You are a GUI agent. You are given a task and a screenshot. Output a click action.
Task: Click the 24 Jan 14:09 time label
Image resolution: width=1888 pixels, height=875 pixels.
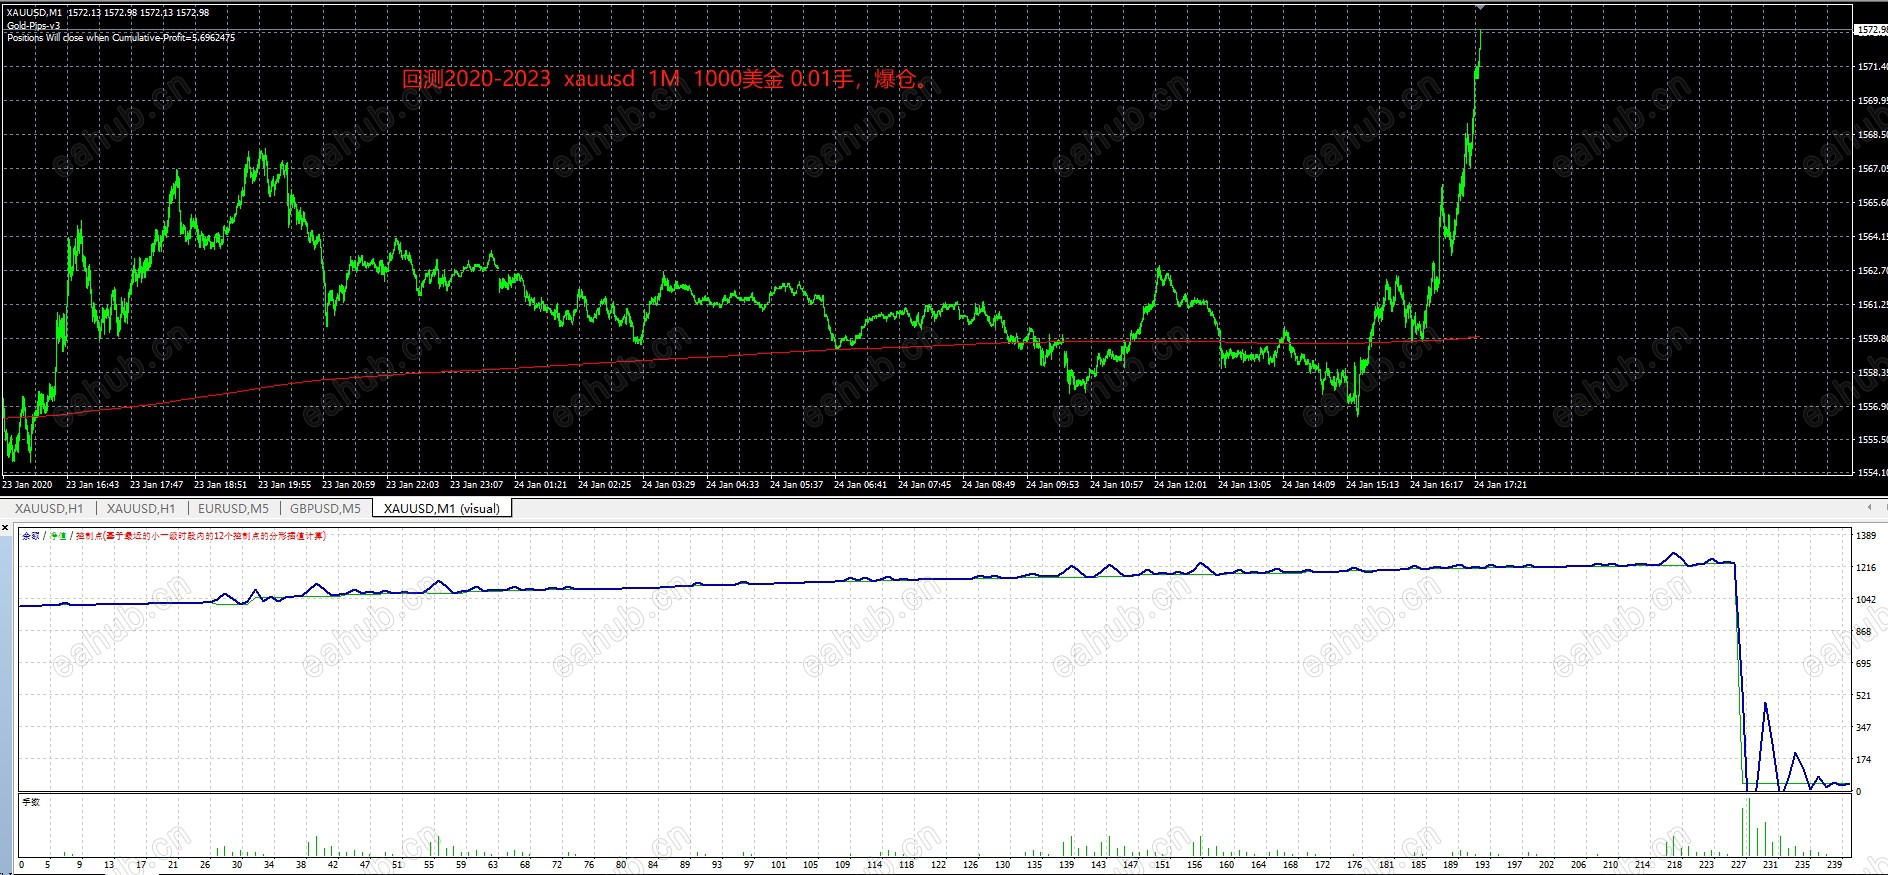tap(1308, 485)
